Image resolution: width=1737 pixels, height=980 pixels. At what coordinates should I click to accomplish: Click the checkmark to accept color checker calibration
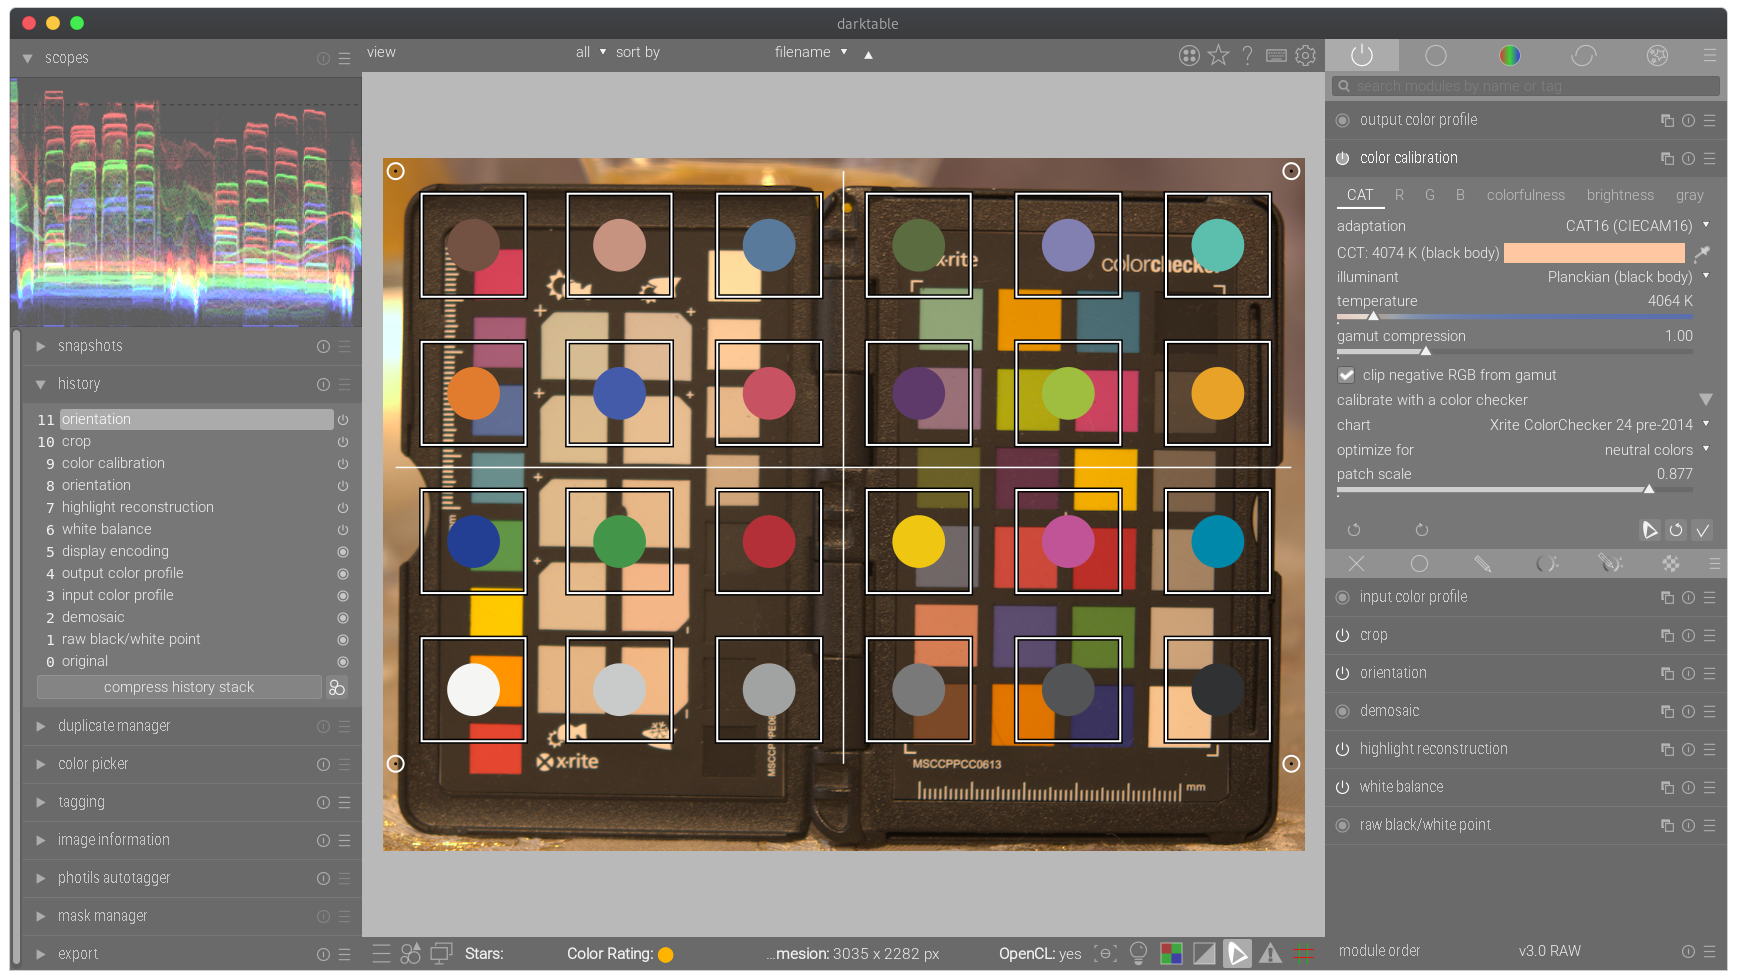pos(1703,530)
